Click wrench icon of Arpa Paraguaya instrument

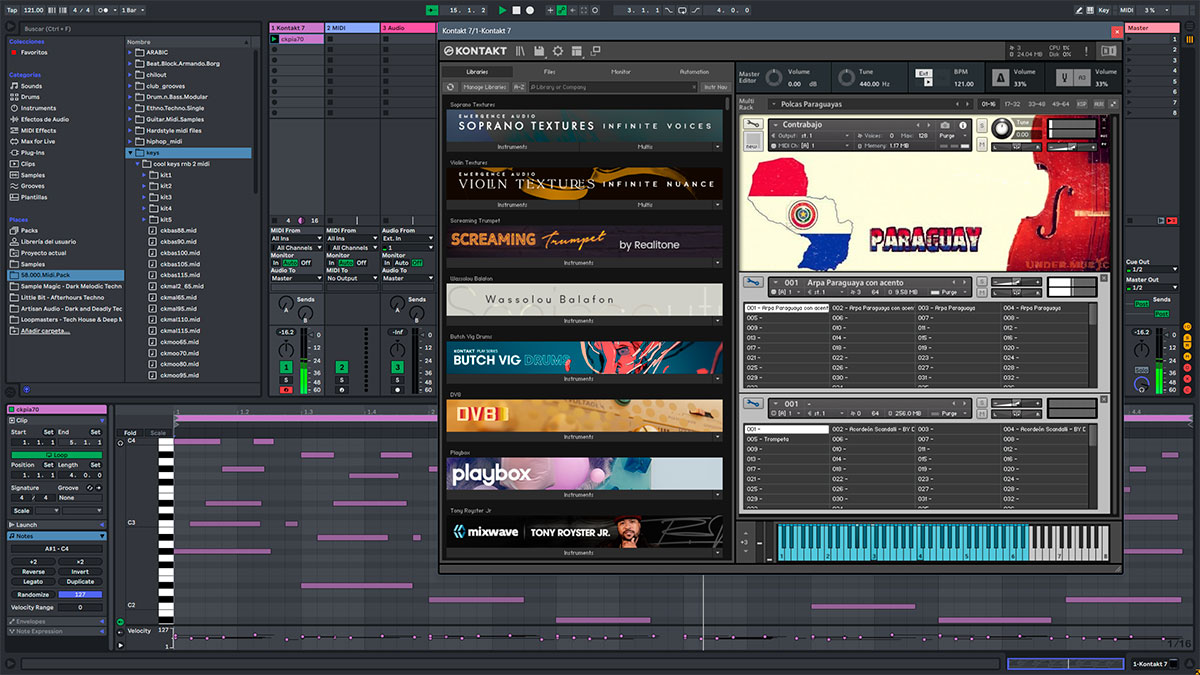tap(754, 283)
